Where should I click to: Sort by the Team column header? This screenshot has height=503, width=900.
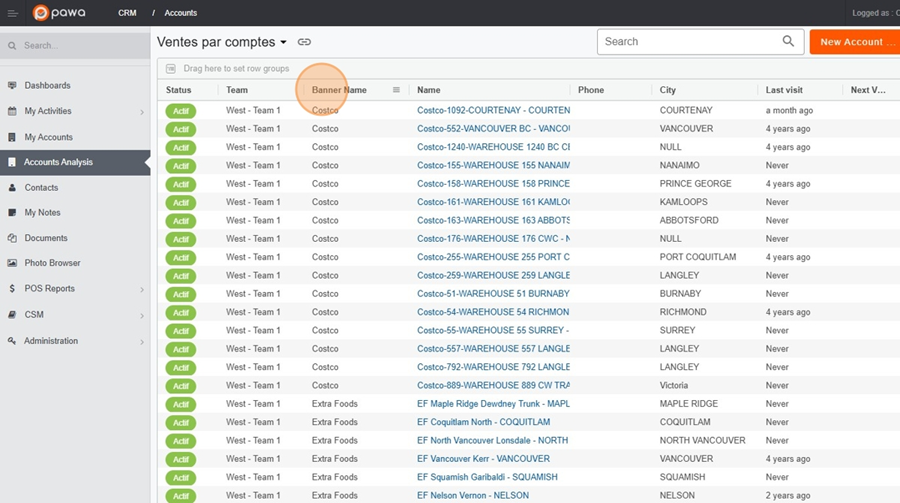click(x=237, y=90)
